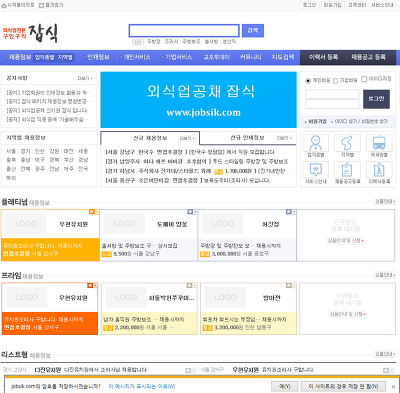Click 상품안내 및 신청 in empty 프라임 slot
This screenshot has height=393, width=400.
point(348,314)
